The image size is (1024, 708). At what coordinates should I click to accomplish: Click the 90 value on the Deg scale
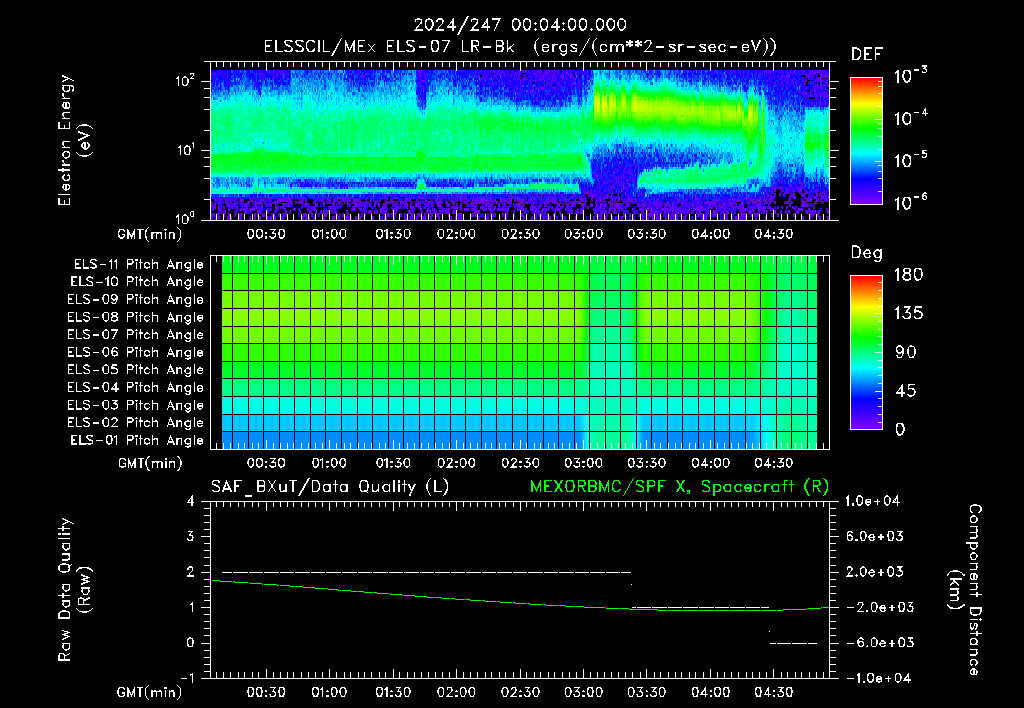(x=906, y=353)
